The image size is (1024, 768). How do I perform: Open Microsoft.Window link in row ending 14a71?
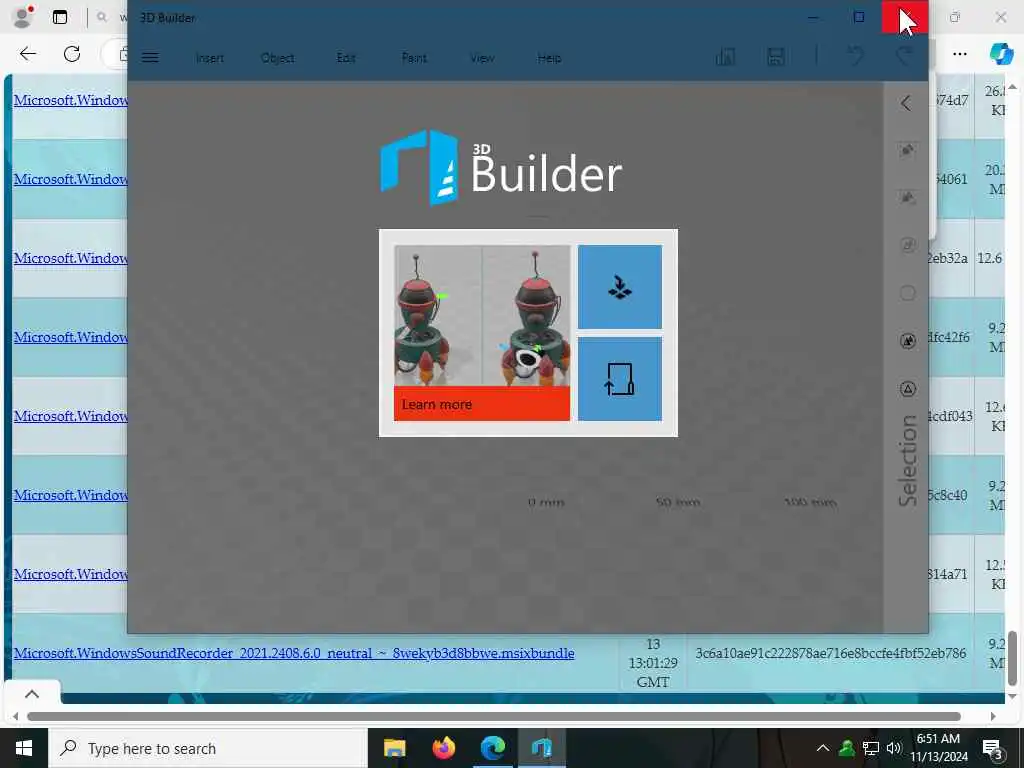[71, 574]
